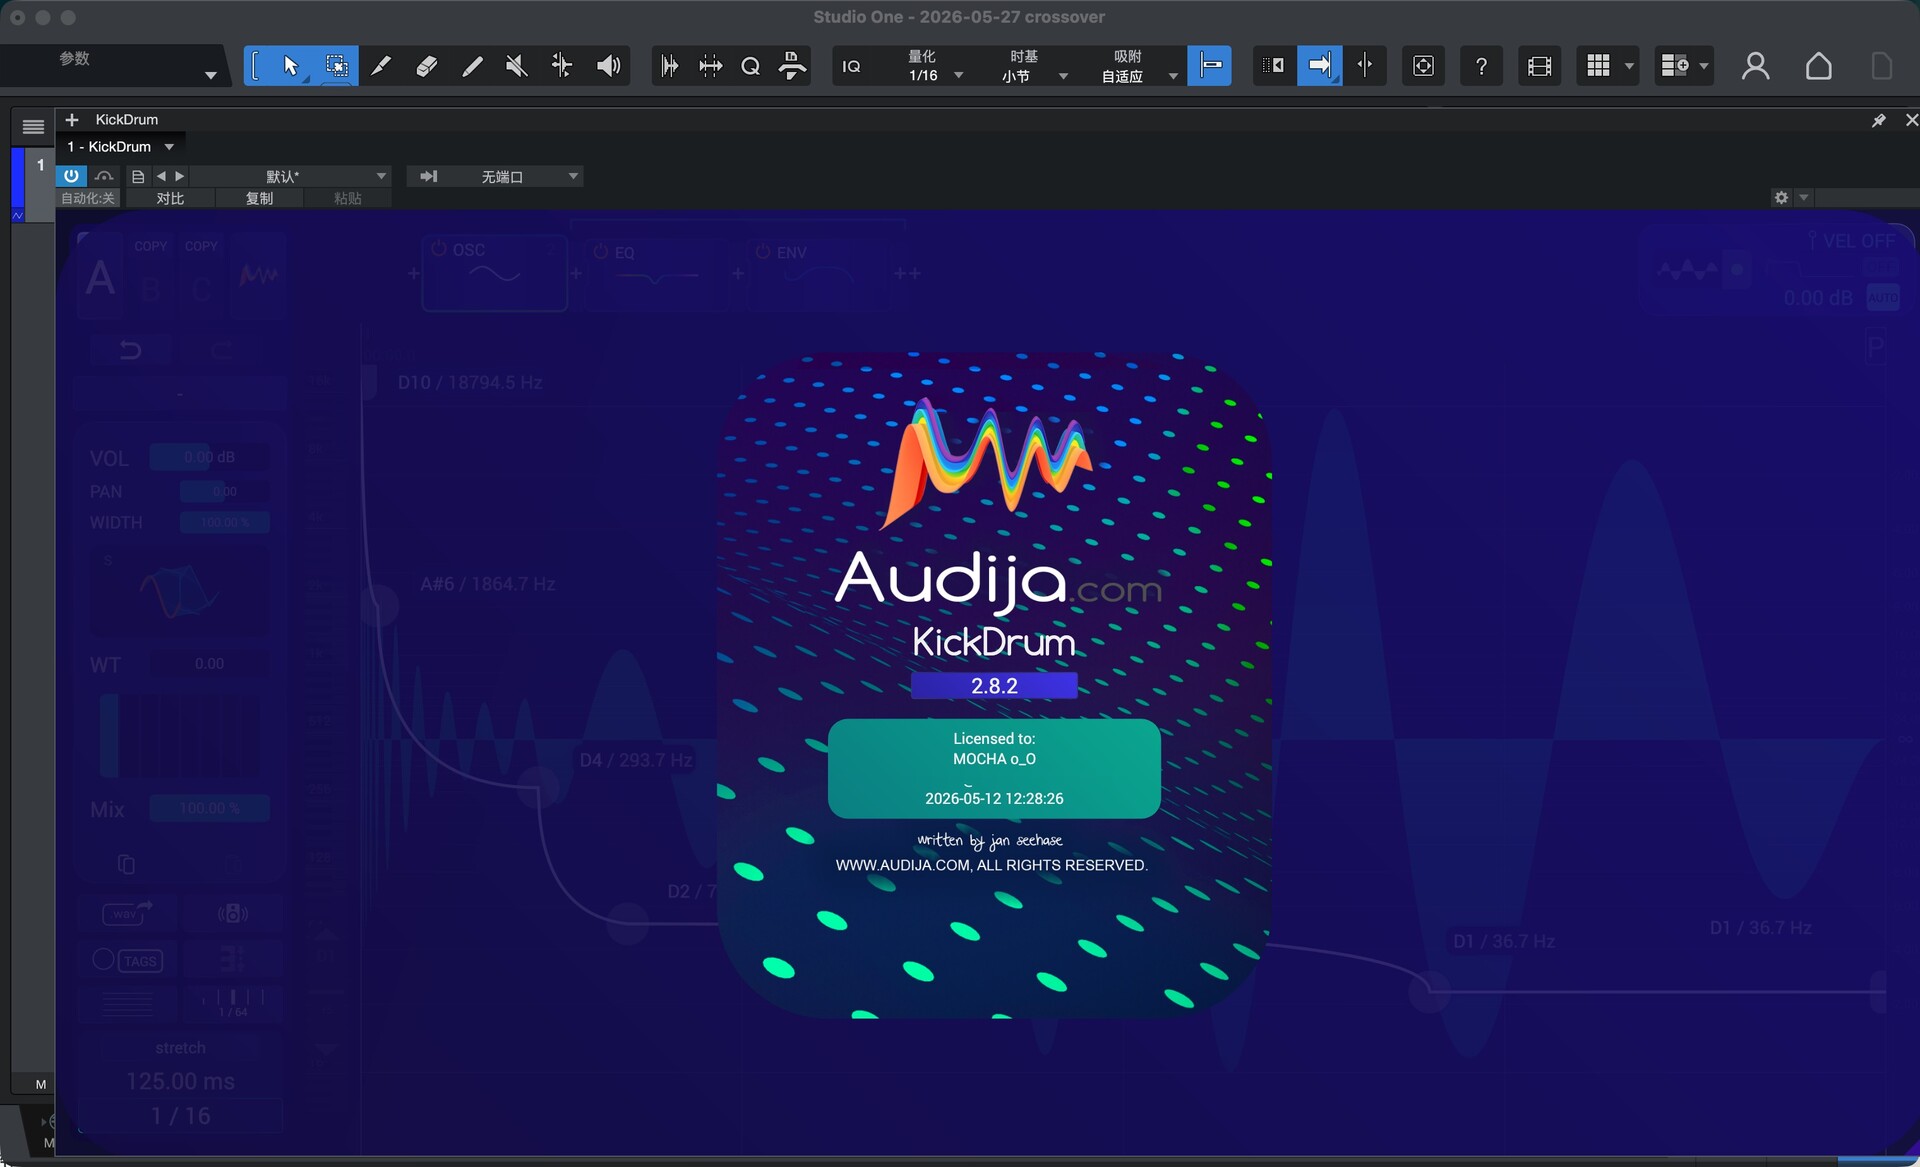
Task: Click the 对比 compare button
Action: click(170, 198)
